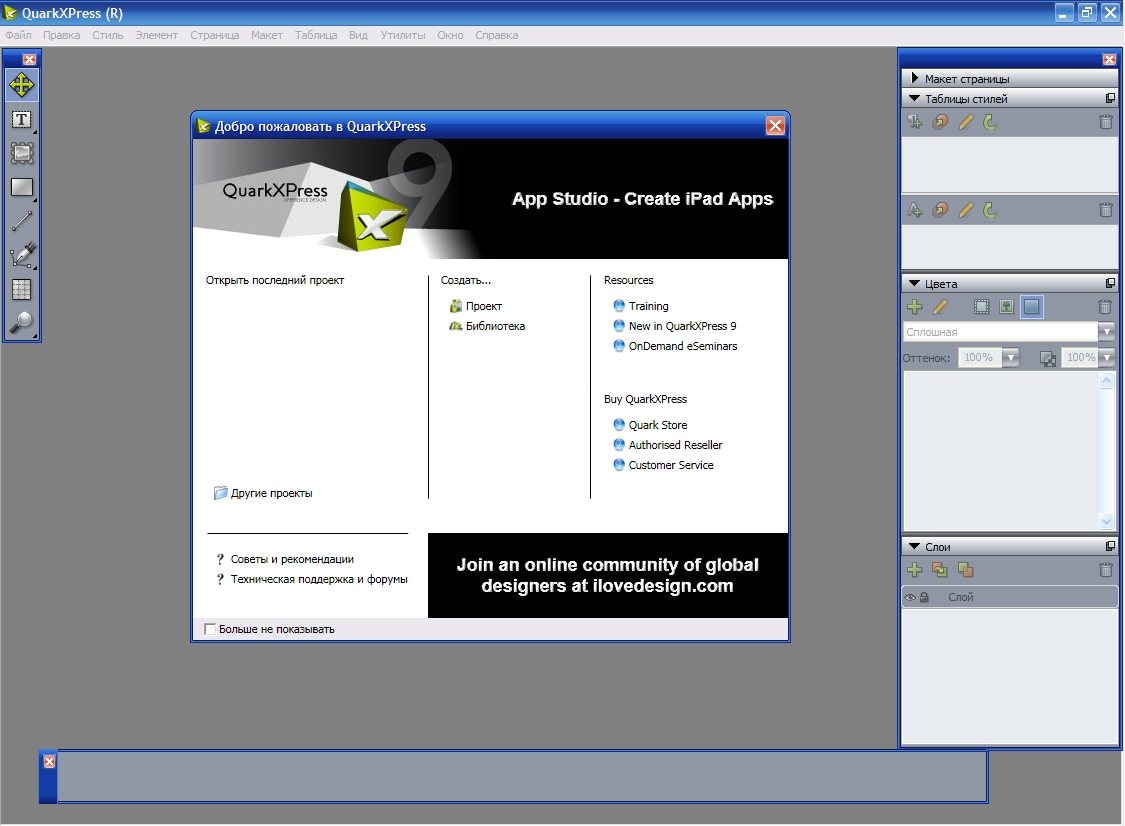The width and height of the screenshot is (1125, 826).
Task: Expand the Макет страницы panel
Action: [x=915, y=78]
